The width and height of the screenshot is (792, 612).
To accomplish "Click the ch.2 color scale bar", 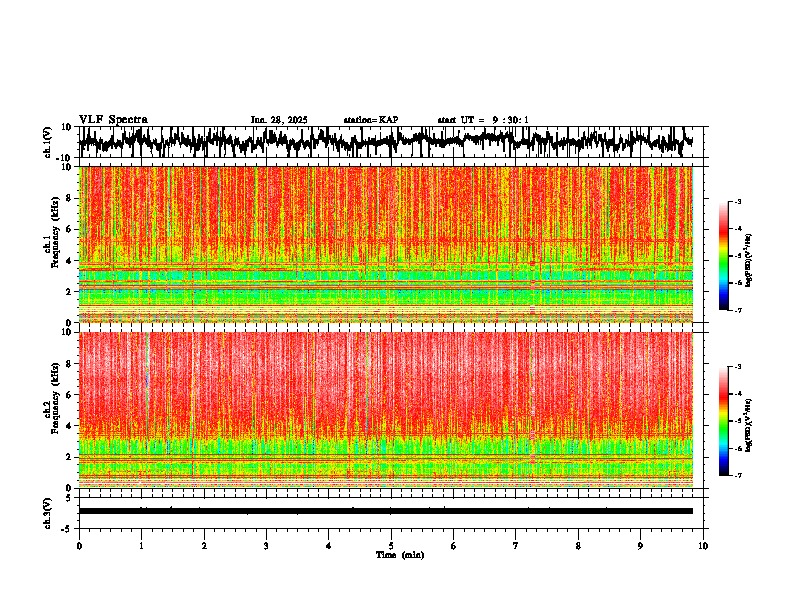I will click(723, 421).
